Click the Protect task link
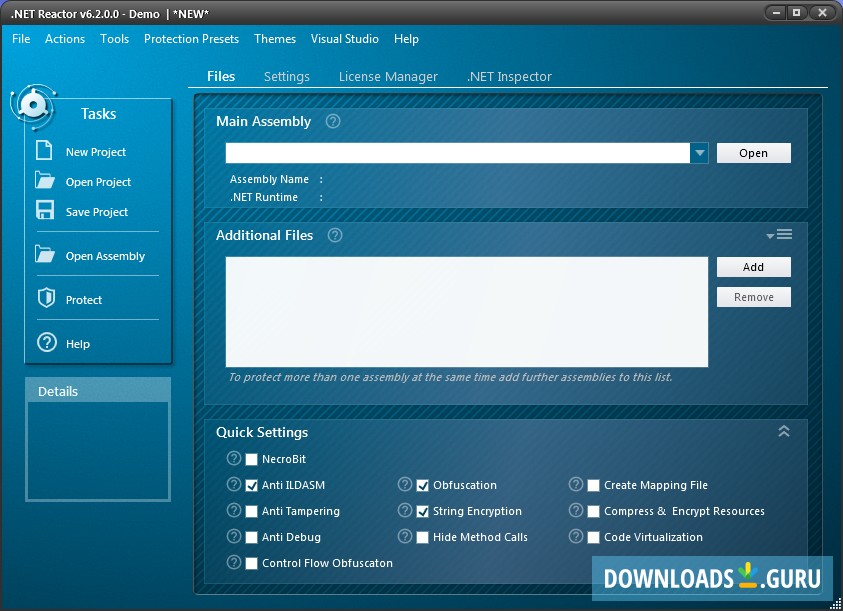 (83, 300)
